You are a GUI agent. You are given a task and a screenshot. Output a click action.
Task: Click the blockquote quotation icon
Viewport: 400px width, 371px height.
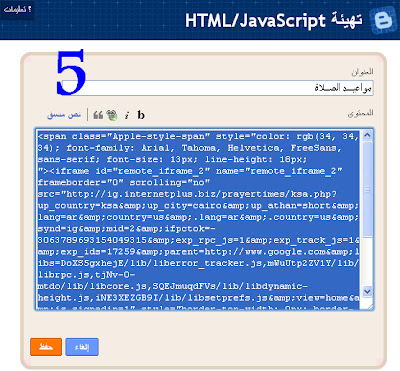click(x=98, y=115)
